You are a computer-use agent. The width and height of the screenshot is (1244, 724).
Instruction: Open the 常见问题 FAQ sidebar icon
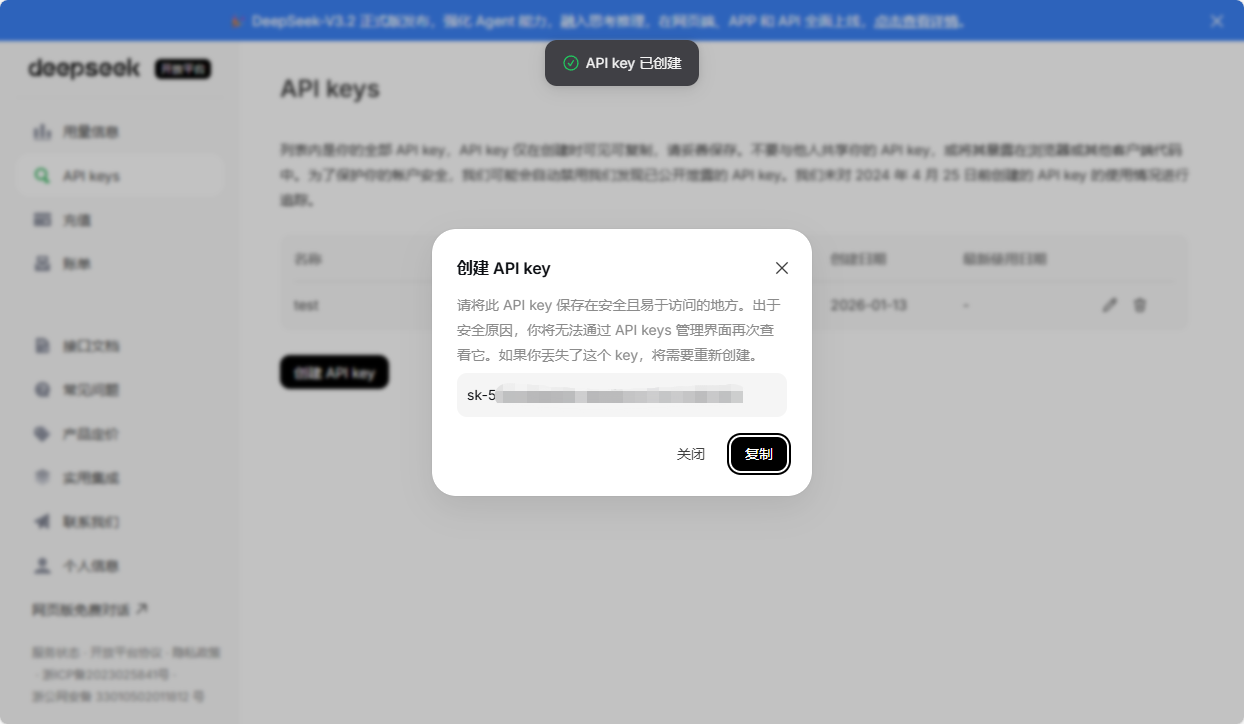[x=42, y=389]
